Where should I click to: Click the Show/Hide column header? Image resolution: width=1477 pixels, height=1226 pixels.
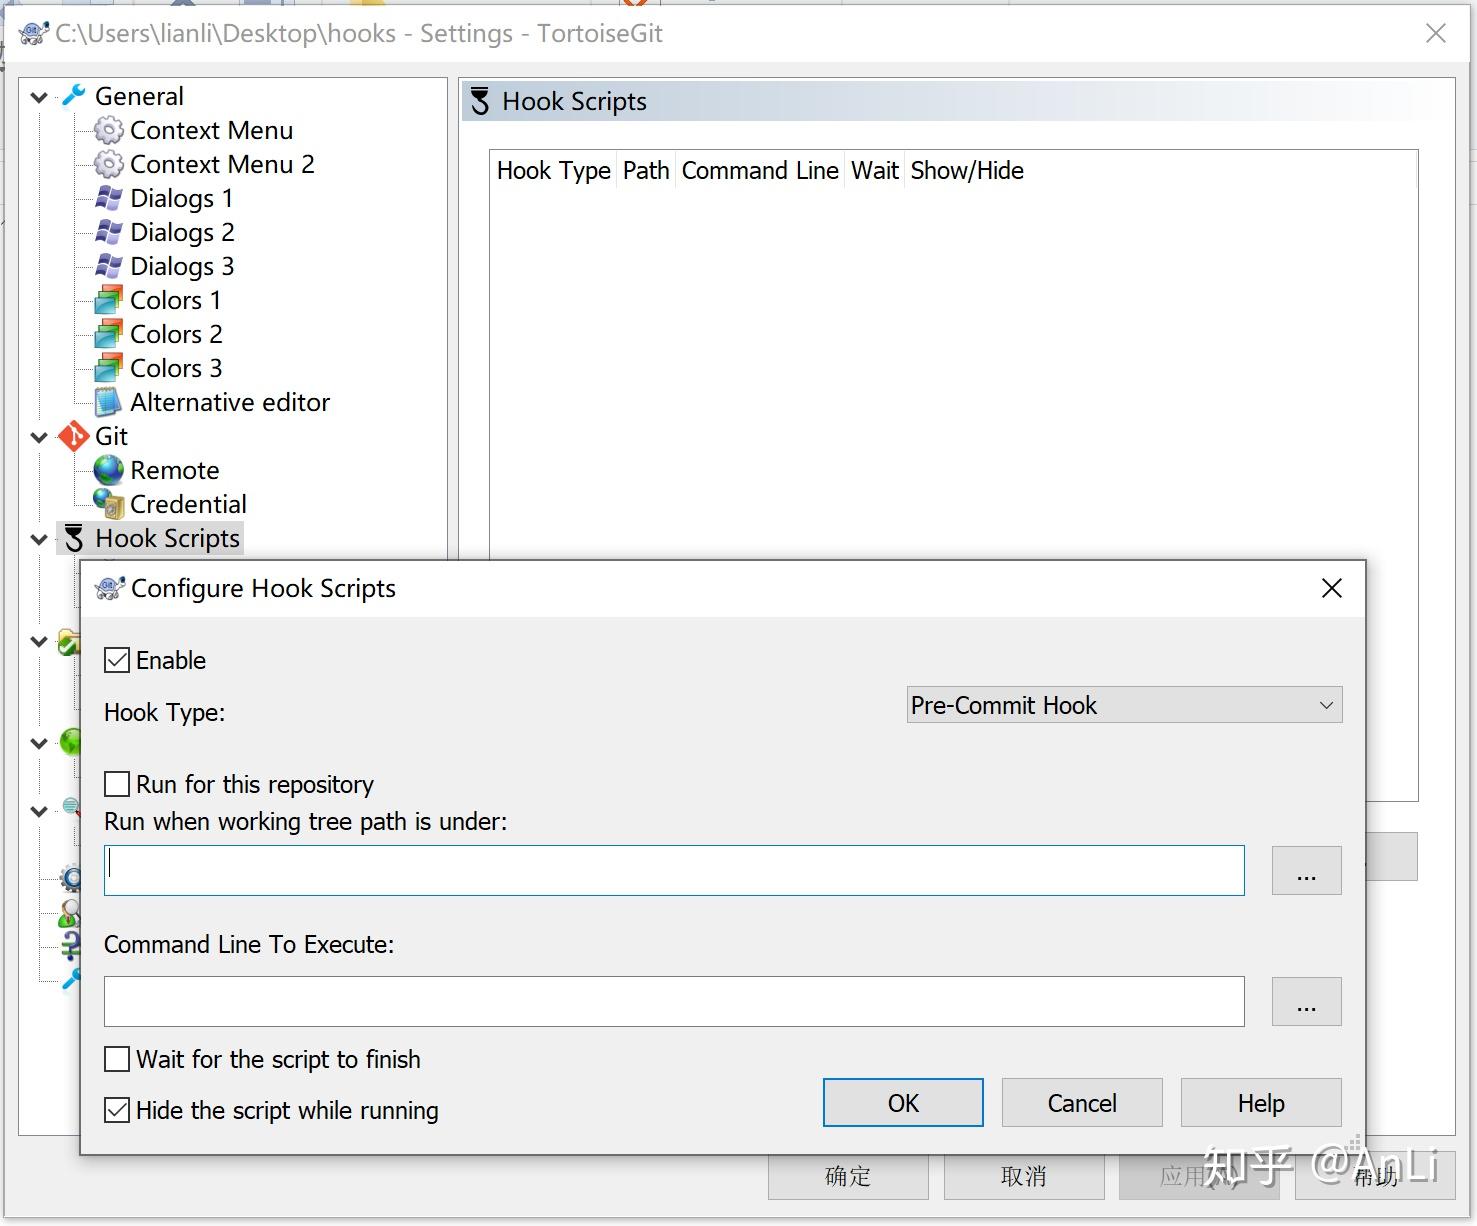click(967, 171)
